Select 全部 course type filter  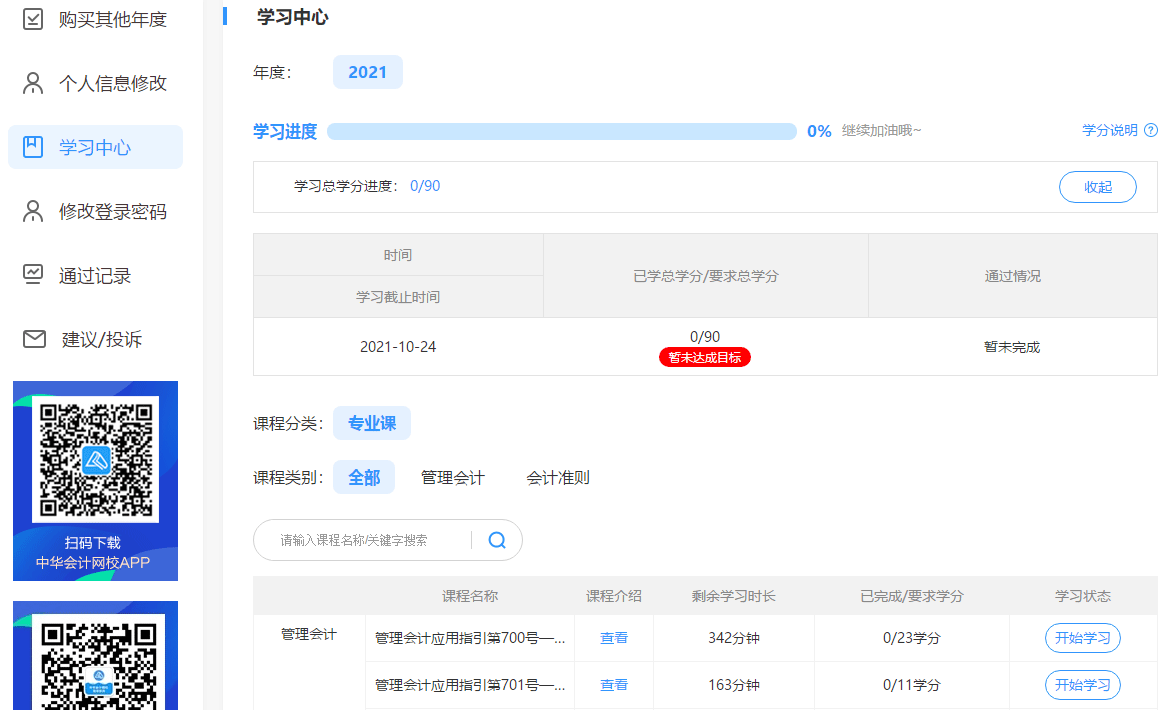coord(363,478)
